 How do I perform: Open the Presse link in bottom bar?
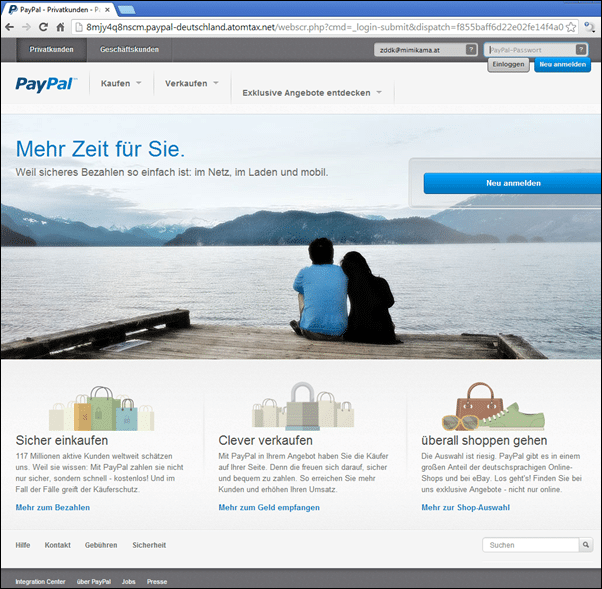click(x=157, y=581)
